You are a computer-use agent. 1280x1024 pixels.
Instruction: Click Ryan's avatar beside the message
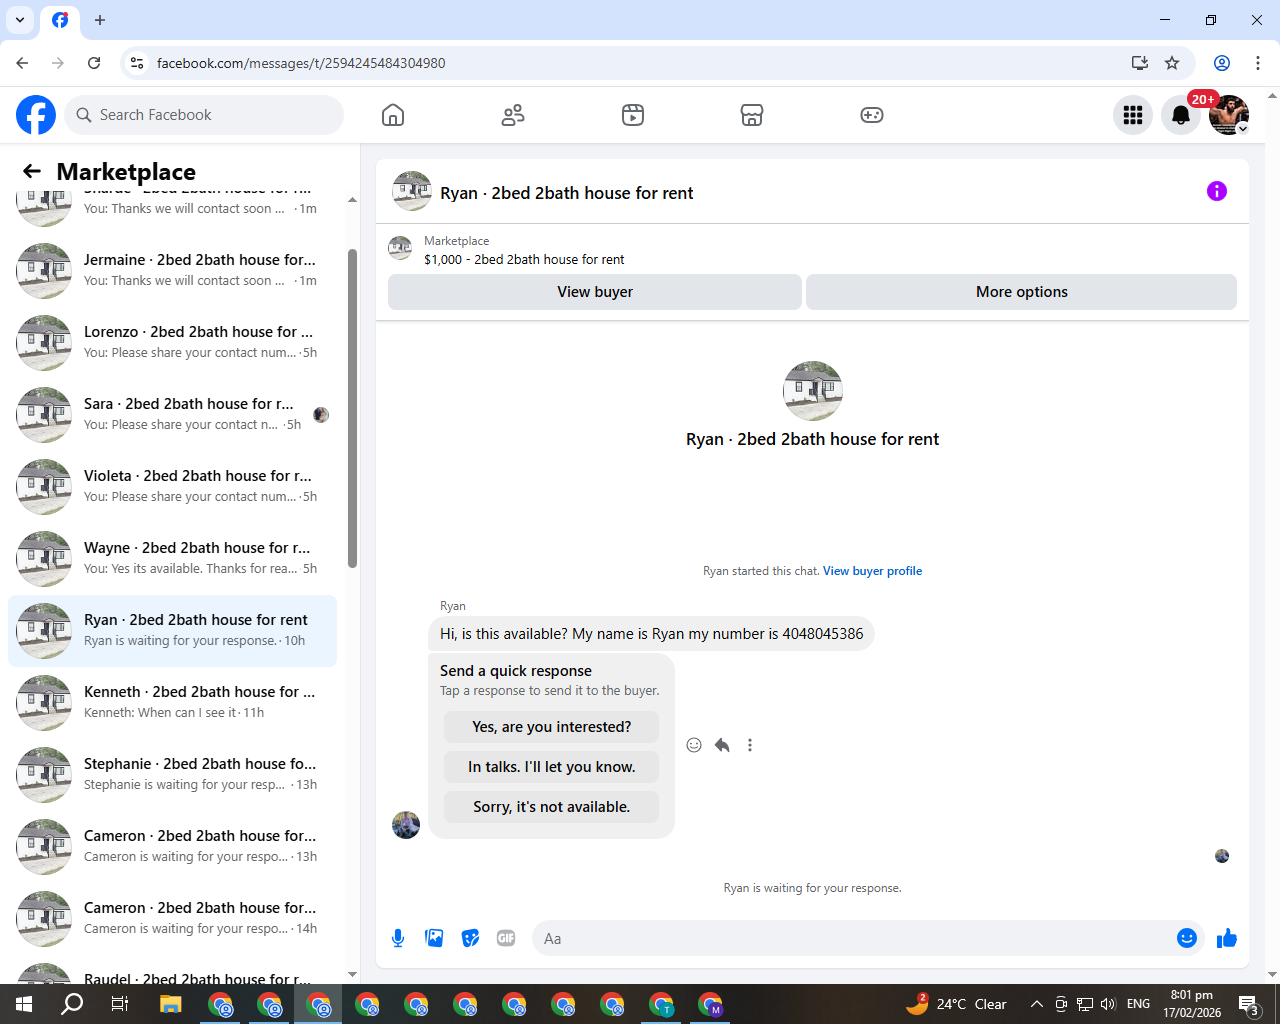point(406,825)
